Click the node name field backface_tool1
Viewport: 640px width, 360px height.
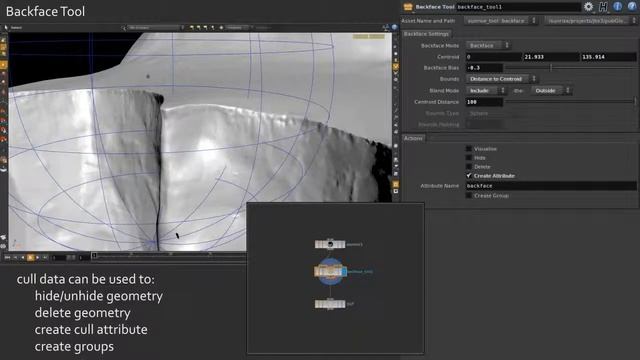coord(518,7)
